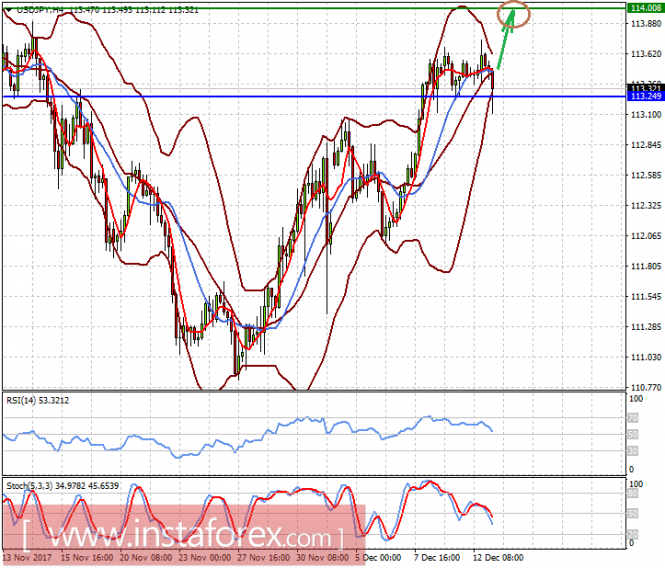Click the 112.585 price axis label
The image size is (665, 568).
[x=646, y=175]
